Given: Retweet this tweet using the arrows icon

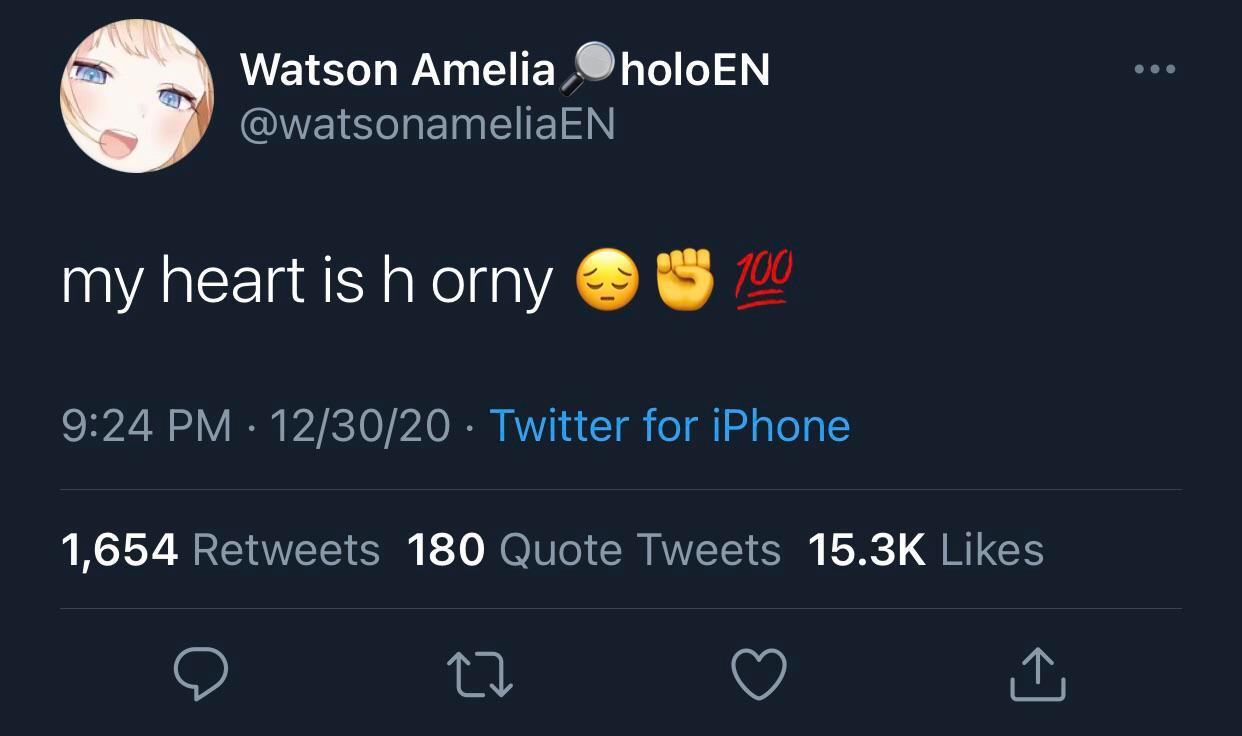Looking at the screenshot, I should (480, 675).
